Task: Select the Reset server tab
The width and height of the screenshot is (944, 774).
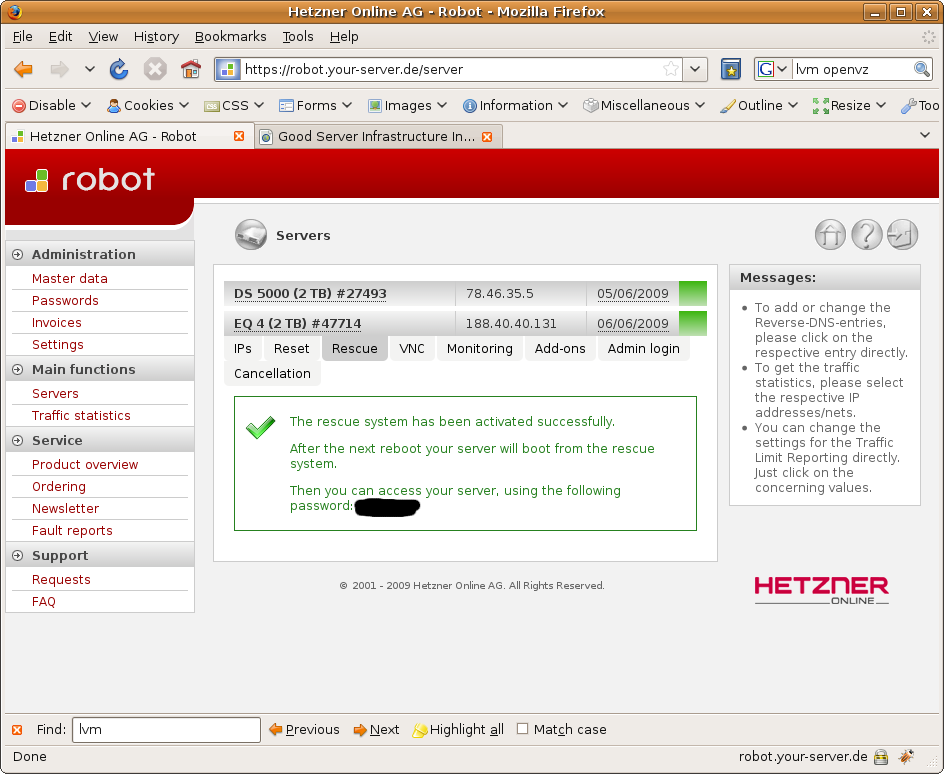Action: point(291,348)
